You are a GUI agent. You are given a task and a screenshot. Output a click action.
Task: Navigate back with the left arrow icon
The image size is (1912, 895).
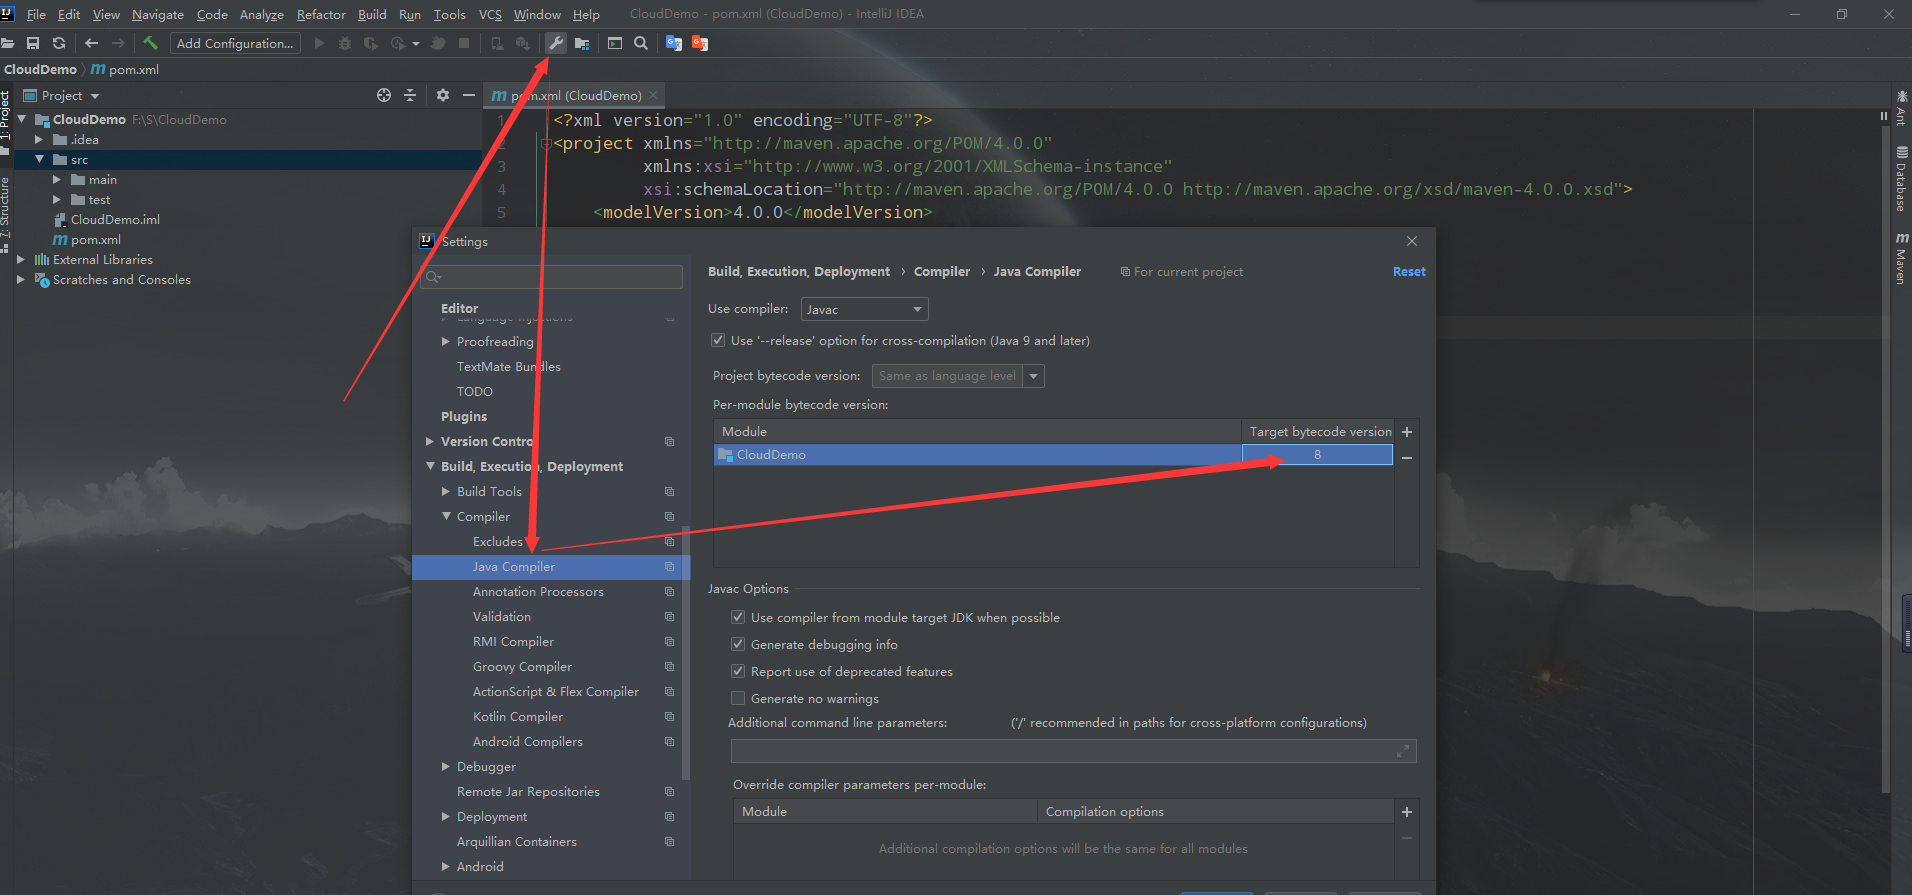click(x=92, y=43)
